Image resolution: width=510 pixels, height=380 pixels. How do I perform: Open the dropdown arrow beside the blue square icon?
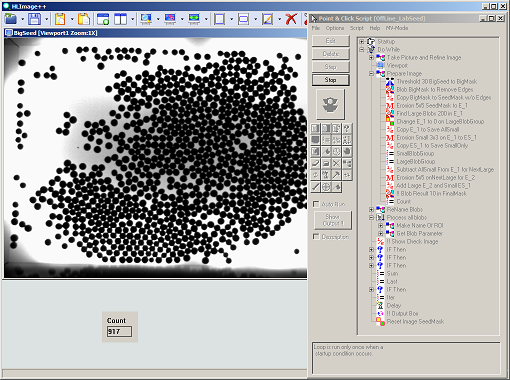coord(231,19)
